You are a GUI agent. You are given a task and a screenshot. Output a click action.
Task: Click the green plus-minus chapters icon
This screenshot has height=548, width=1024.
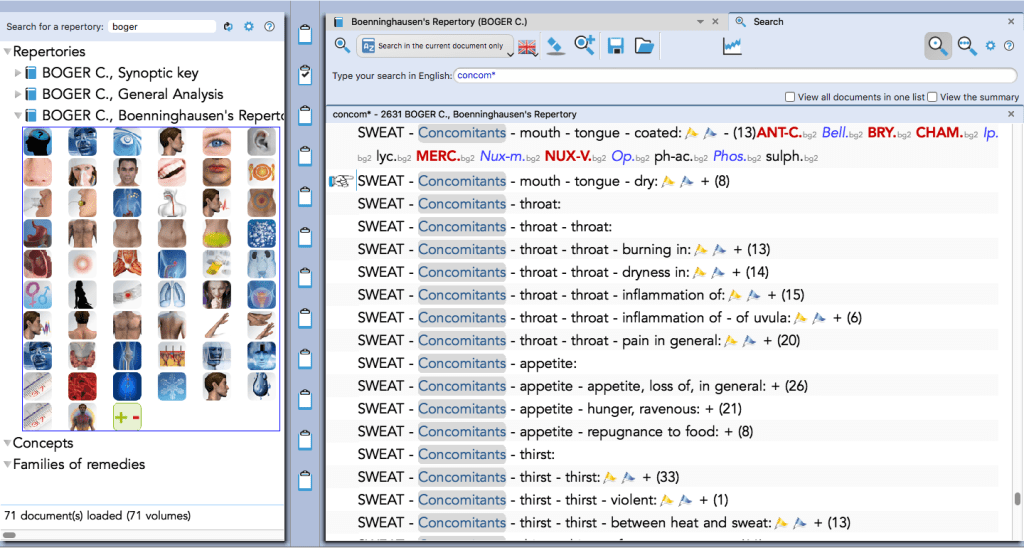pyautogui.click(x=127, y=417)
